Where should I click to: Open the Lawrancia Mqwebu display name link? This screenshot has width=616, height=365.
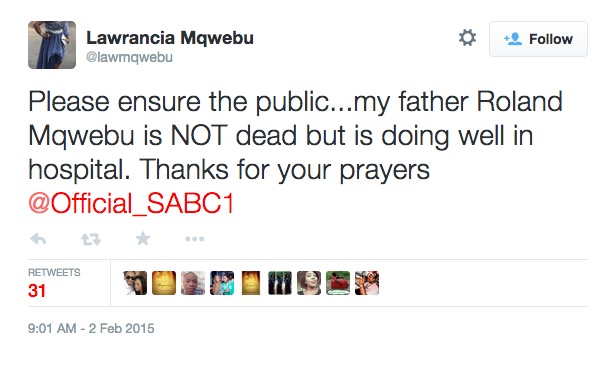point(170,38)
